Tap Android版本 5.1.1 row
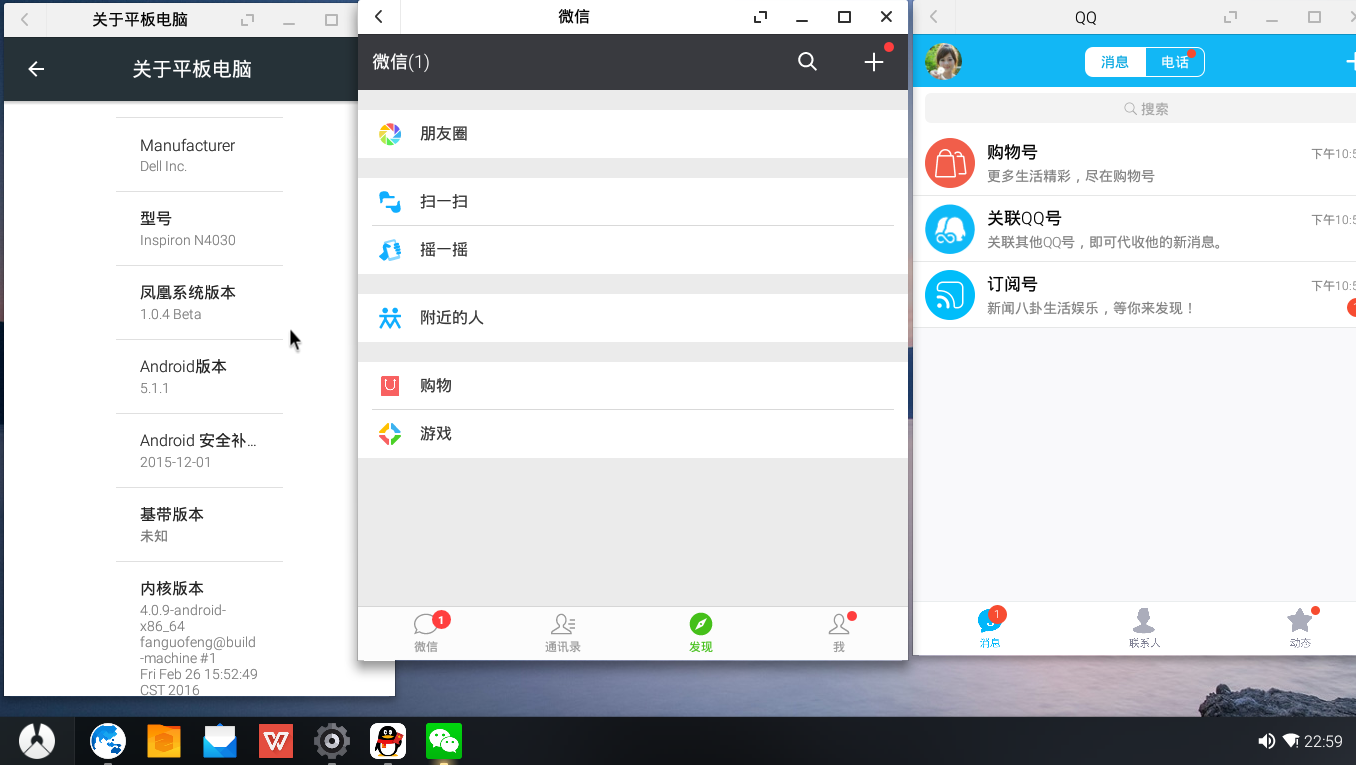The height and width of the screenshot is (765, 1356). (x=199, y=377)
